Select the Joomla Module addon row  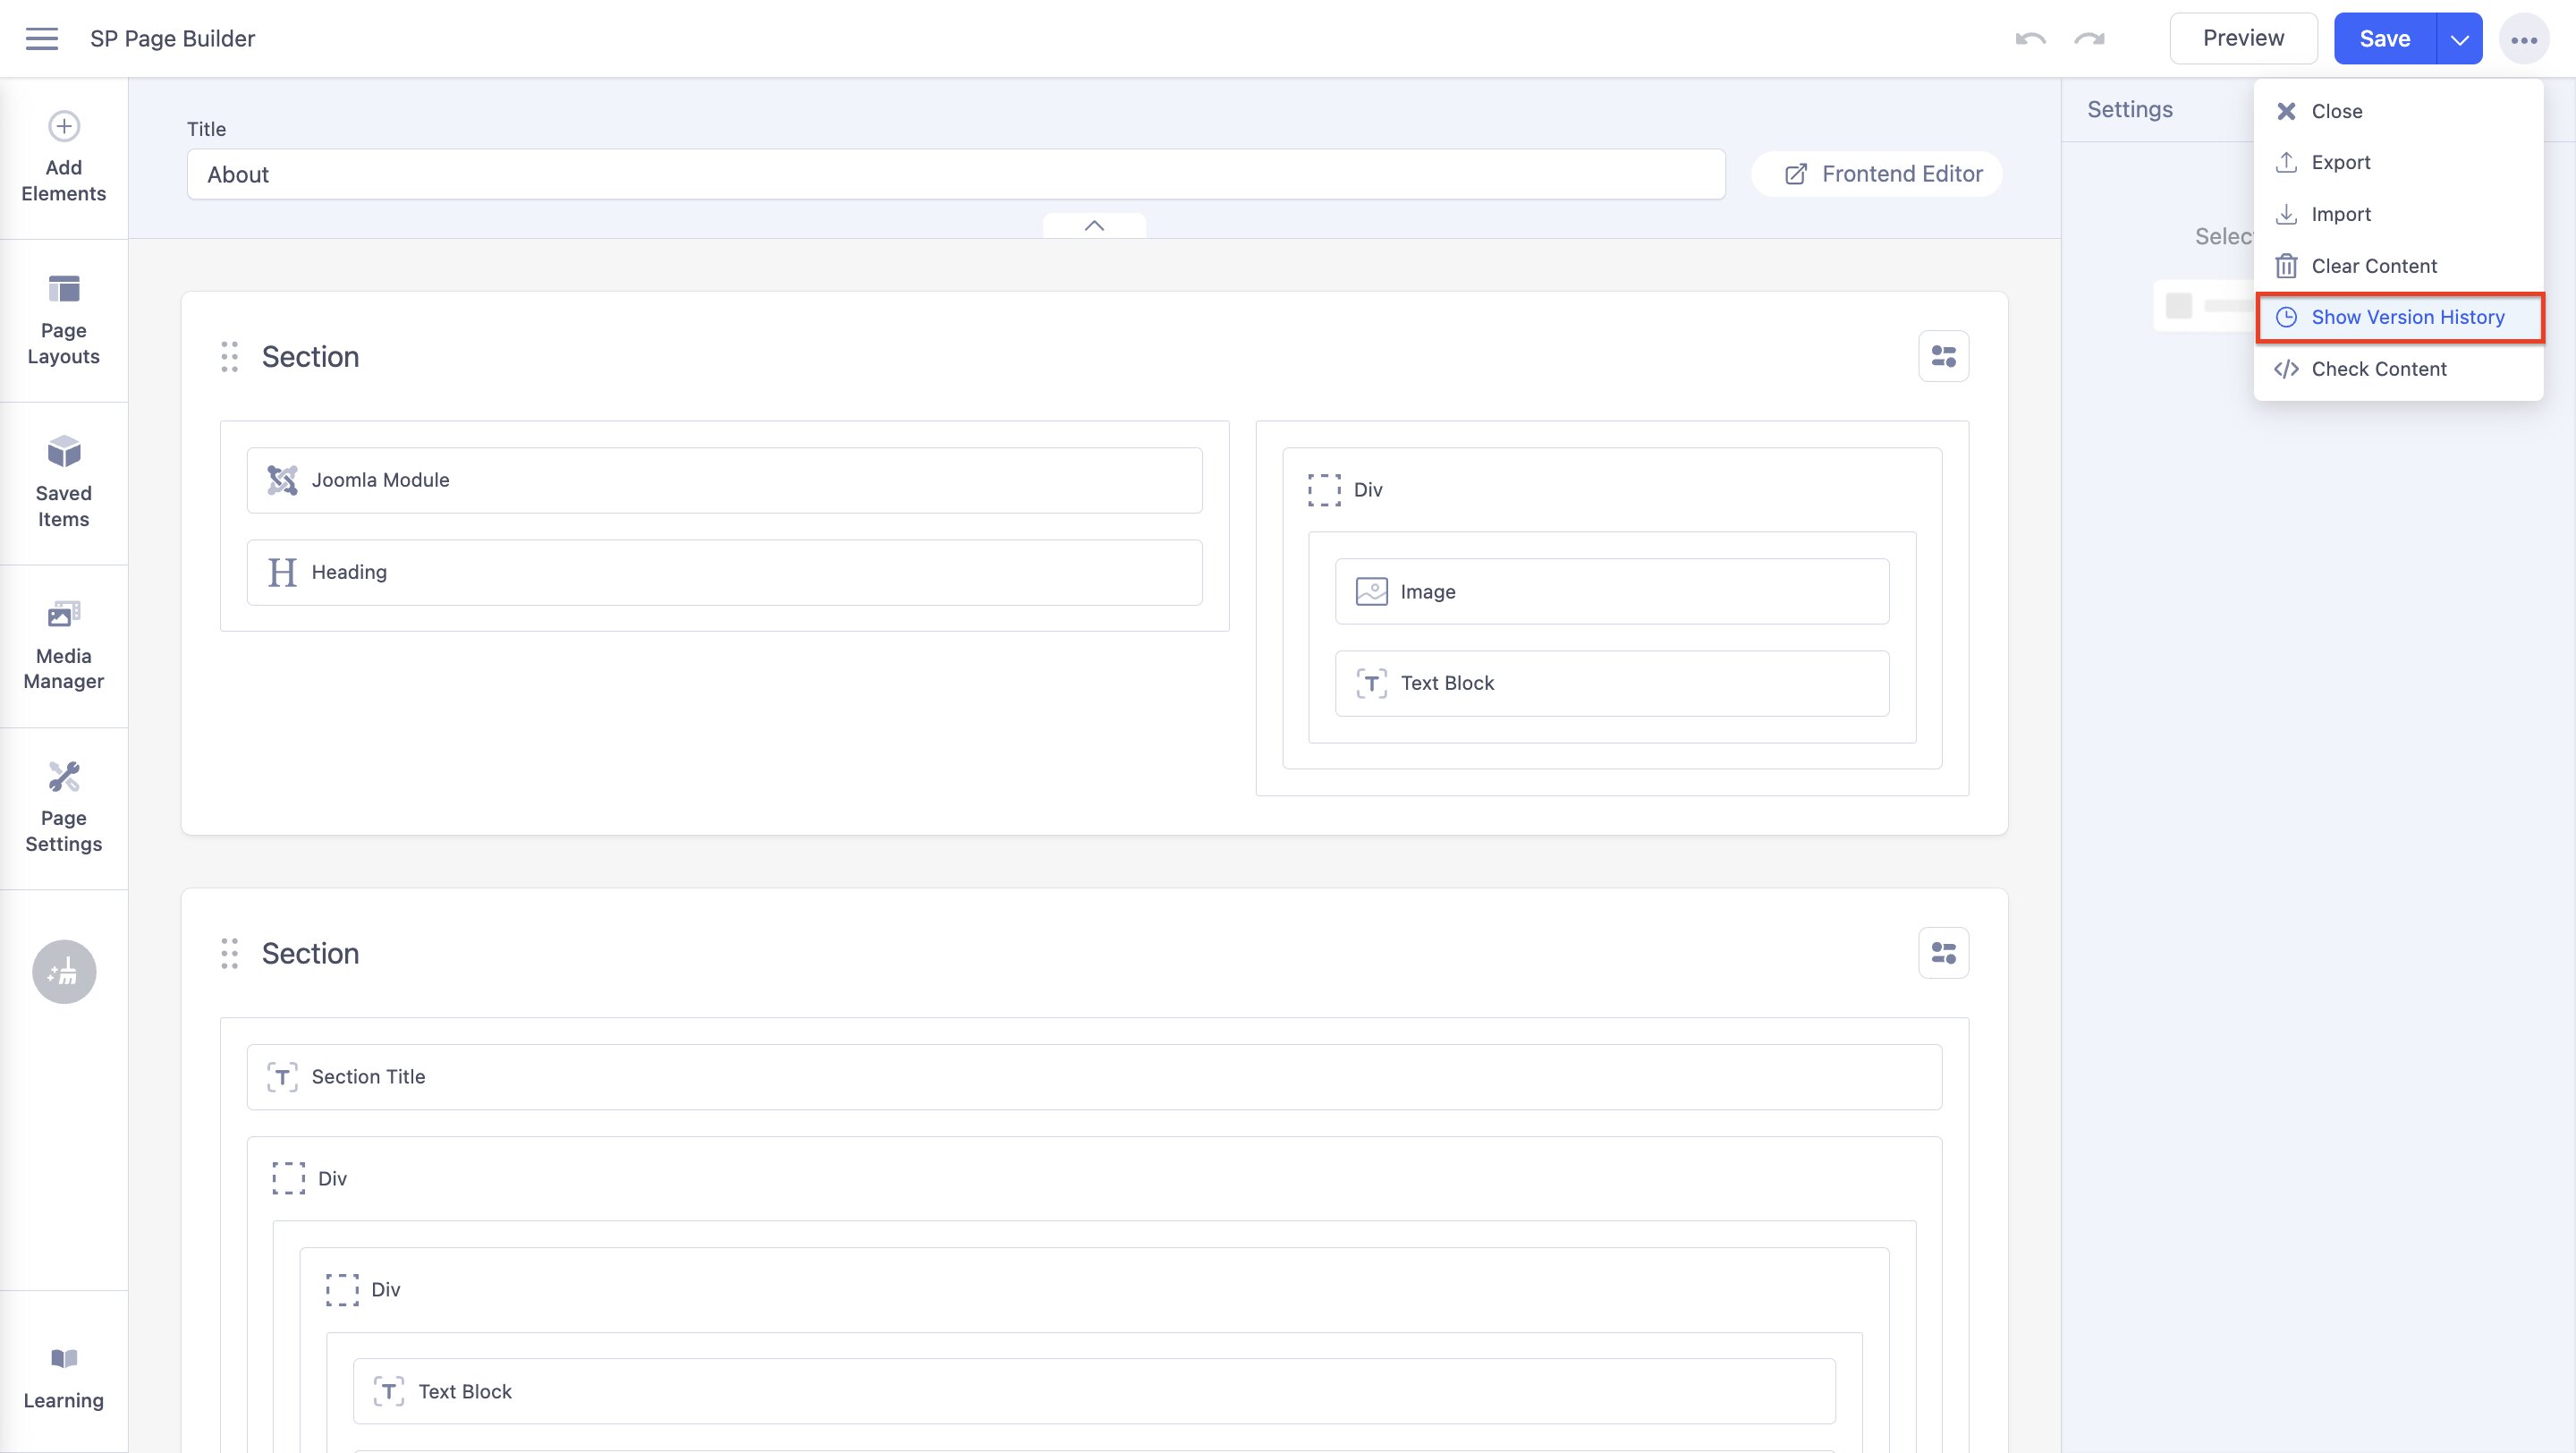click(x=724, y=480)
